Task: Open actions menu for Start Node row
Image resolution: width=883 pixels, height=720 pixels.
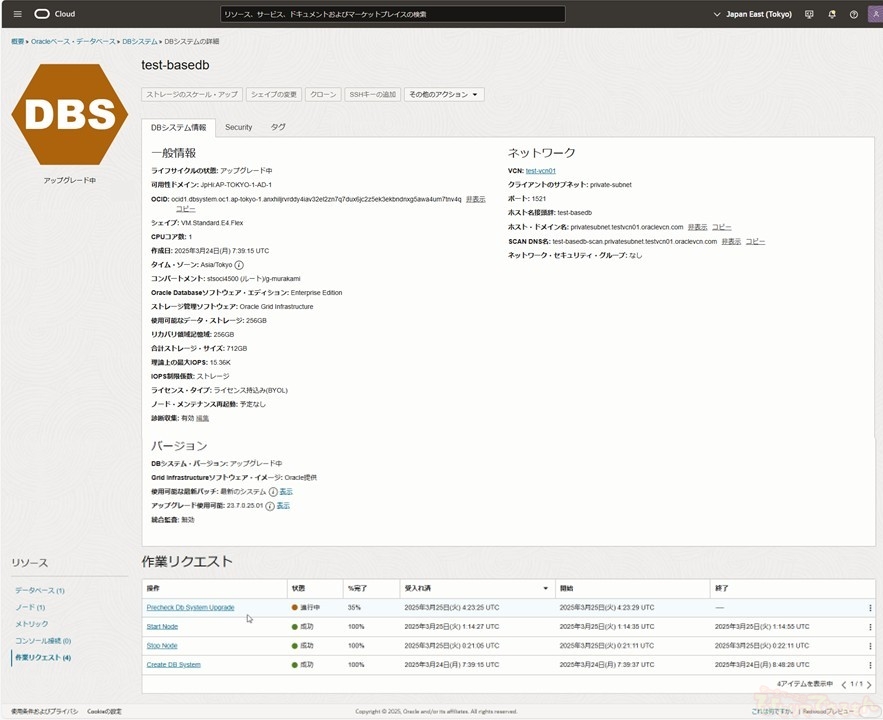Action: click(870, 627)
